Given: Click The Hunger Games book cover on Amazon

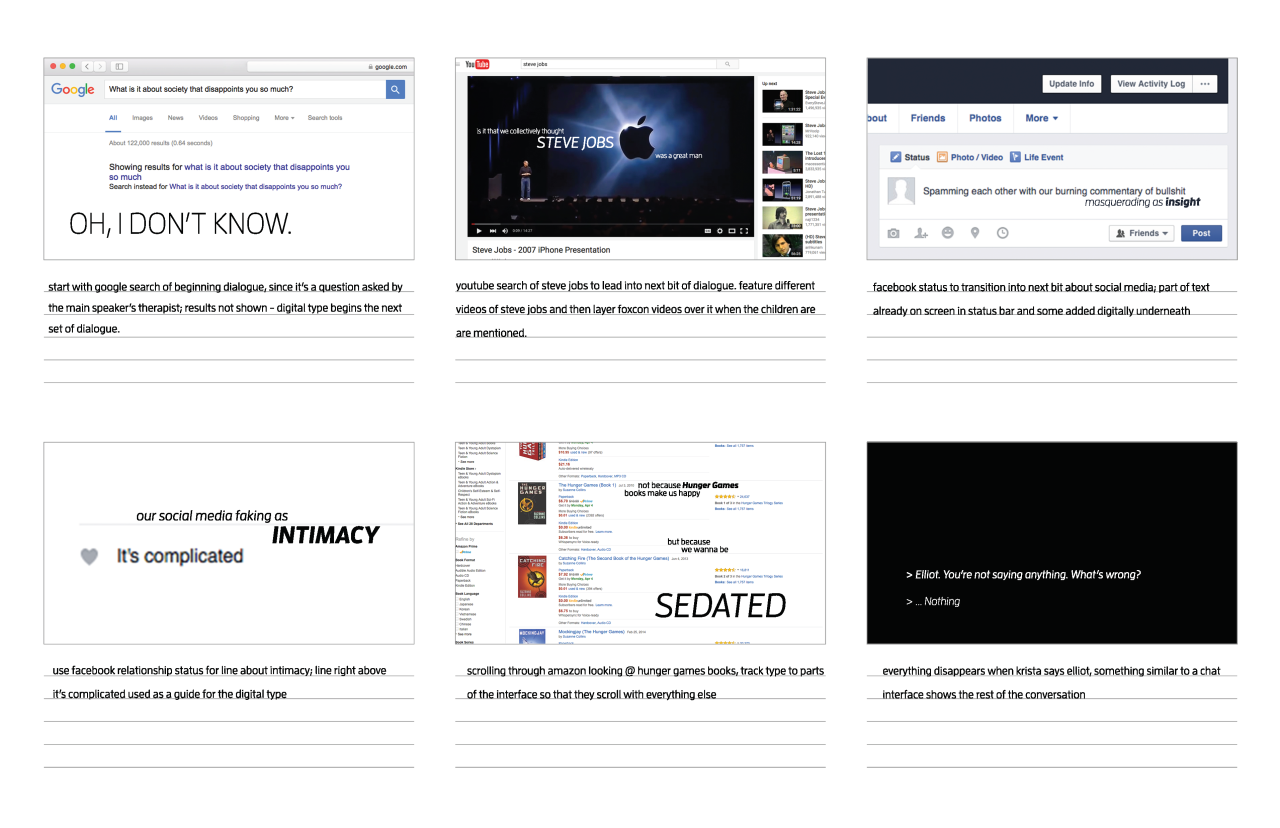Looking at the screenshot, I should tap(532, 504).
